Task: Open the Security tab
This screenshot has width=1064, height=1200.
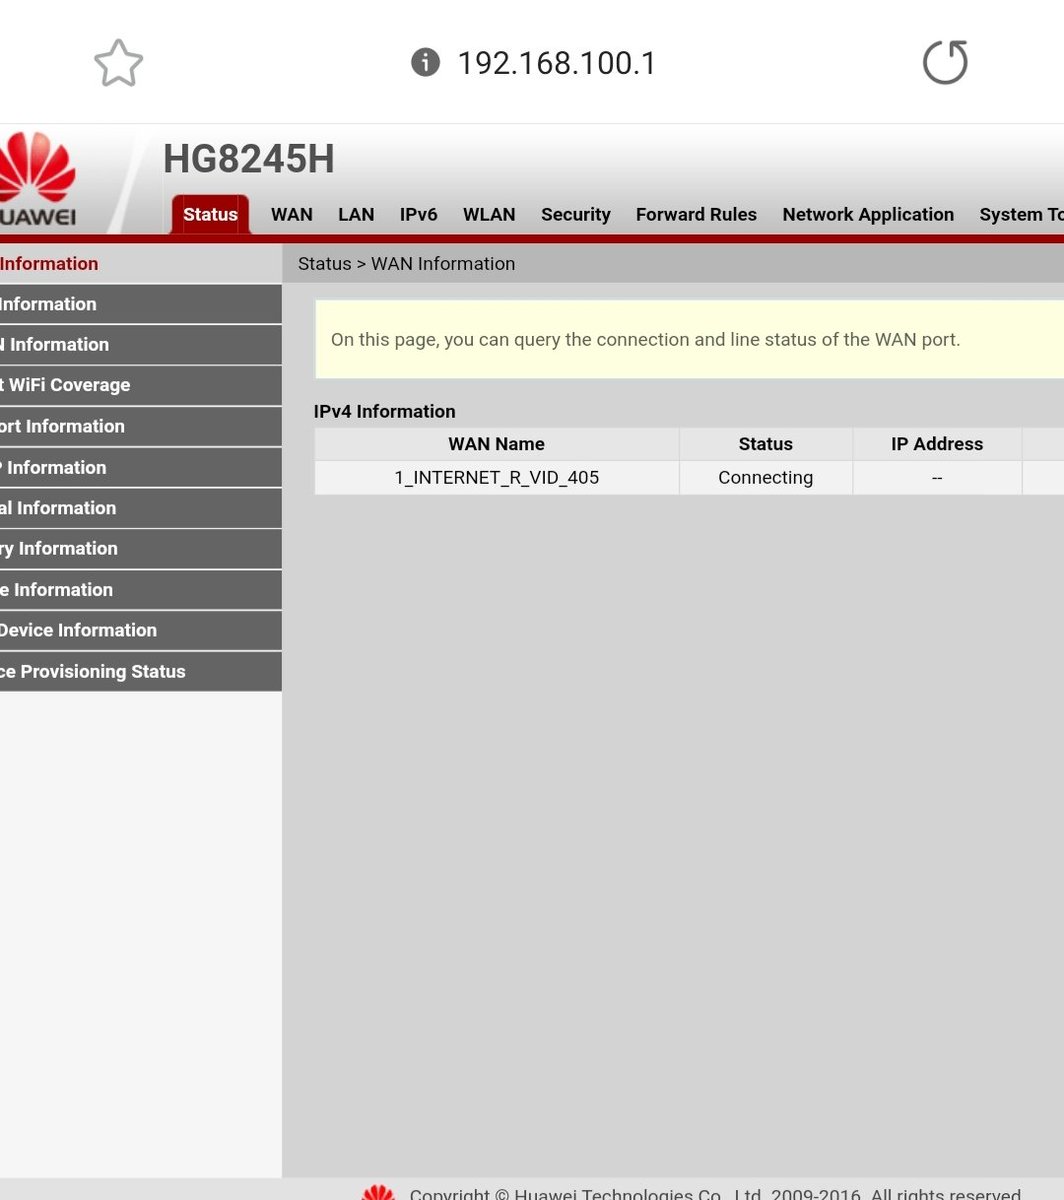Action: click(x=575, y=214)
